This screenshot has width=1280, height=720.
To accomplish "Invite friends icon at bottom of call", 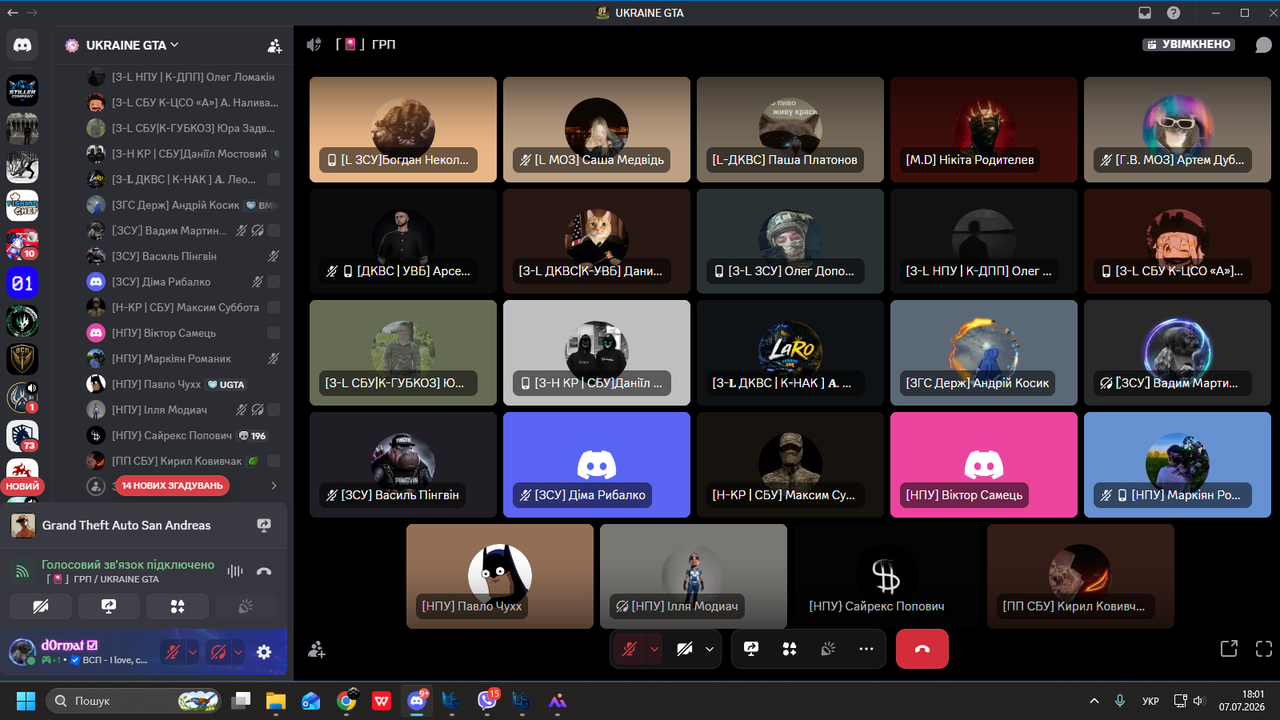I will coord(317,650).
